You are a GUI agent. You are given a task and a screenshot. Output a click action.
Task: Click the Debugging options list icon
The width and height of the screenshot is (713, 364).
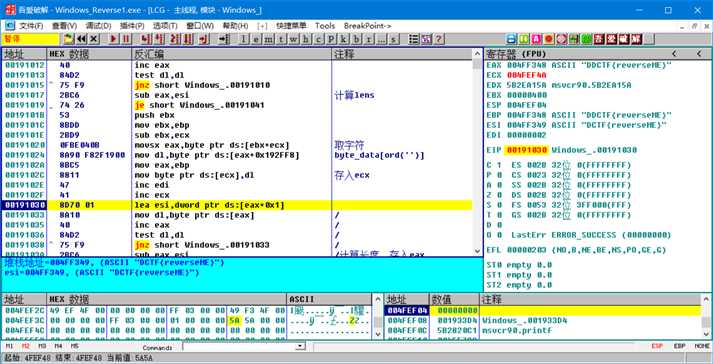coord(414,39)
